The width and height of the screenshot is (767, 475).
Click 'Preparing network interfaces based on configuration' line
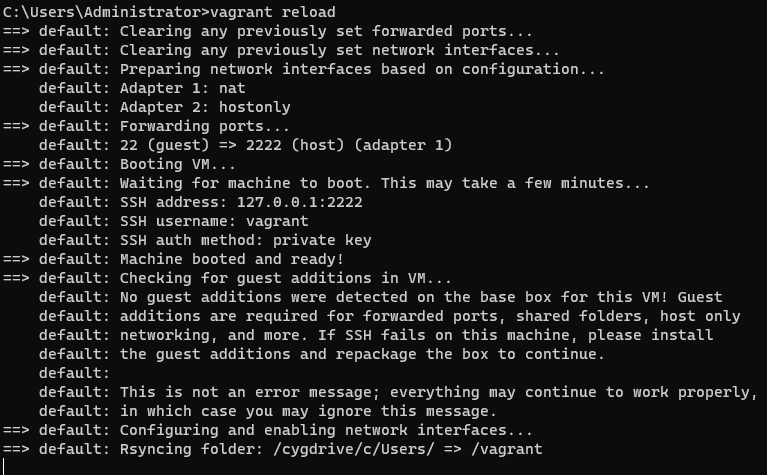(x=362, y=69)
